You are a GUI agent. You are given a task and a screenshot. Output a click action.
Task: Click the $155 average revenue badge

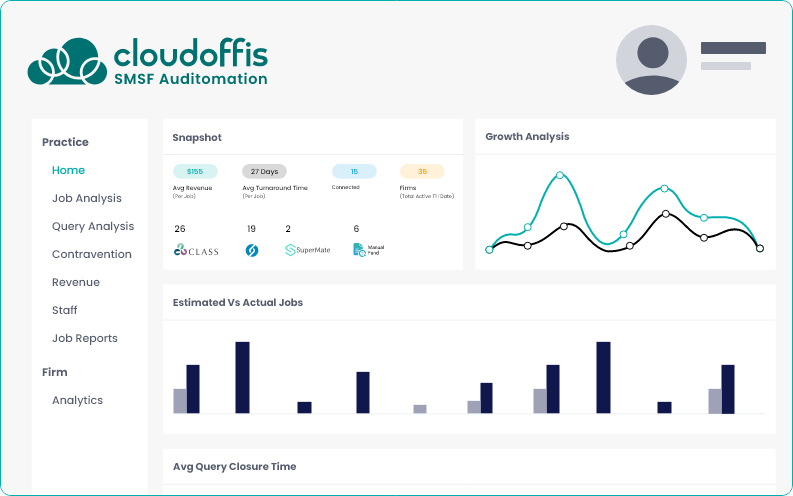(x=194, y=171)
